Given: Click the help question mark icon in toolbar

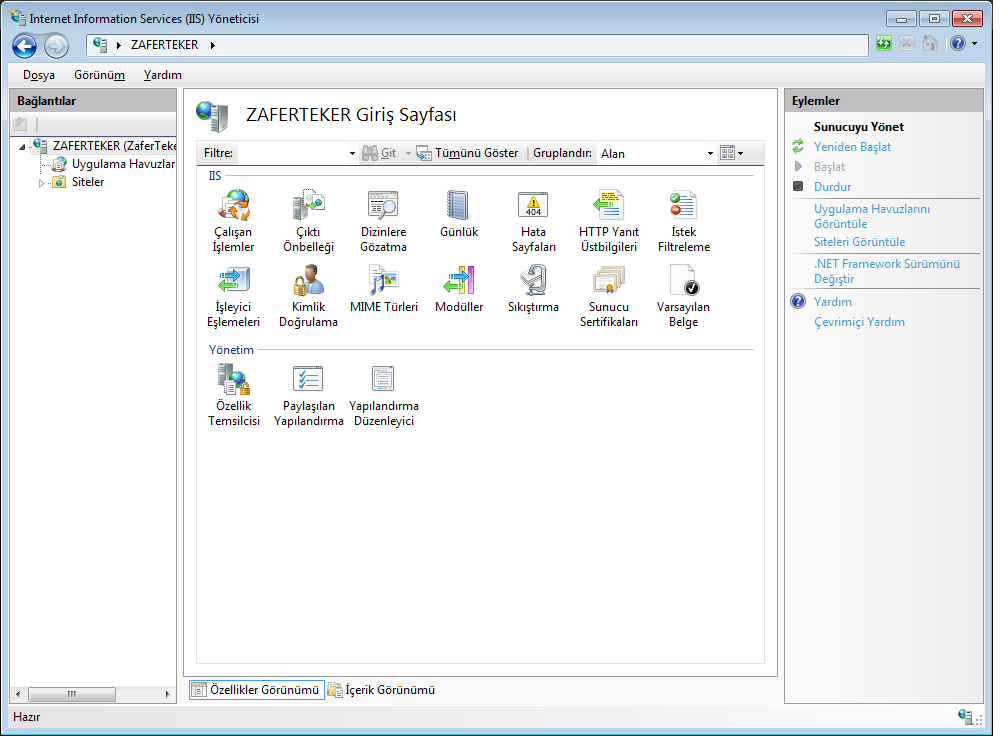Looking at the screenshot, I should pos(958,44).
